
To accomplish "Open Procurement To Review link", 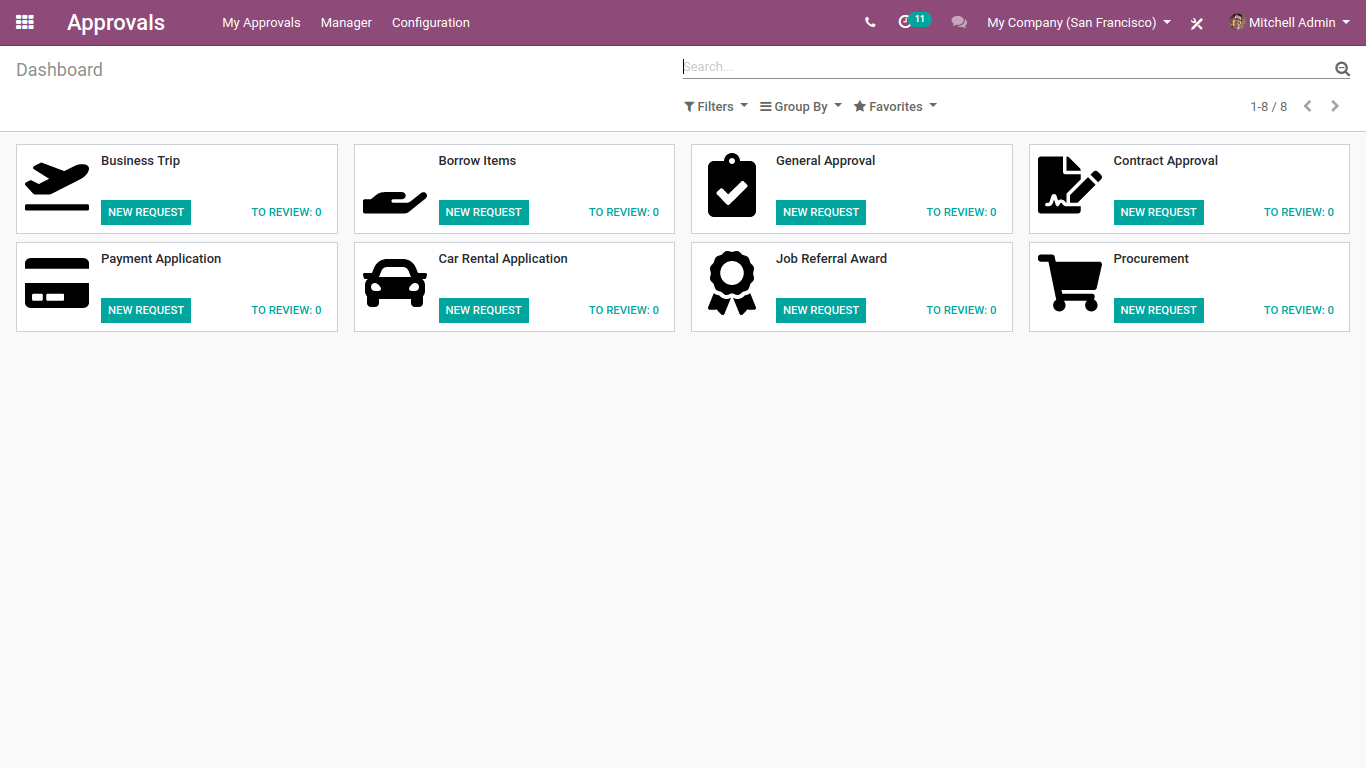I will [x=1299, y=310].
